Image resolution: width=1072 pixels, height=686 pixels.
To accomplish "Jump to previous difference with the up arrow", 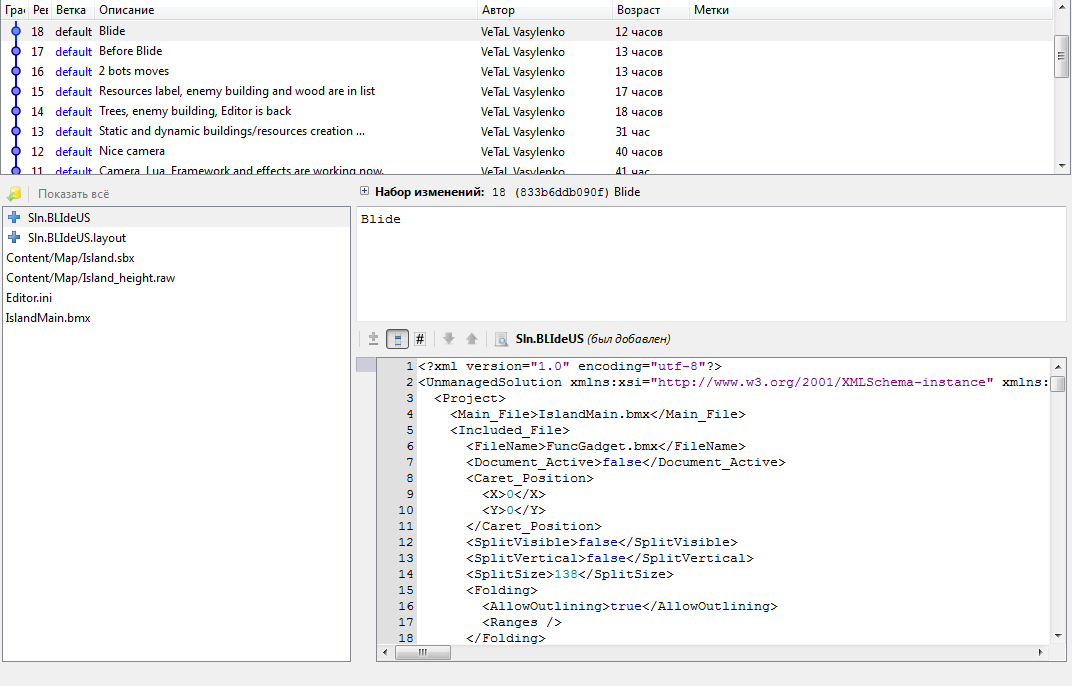I will pos(470,338).
